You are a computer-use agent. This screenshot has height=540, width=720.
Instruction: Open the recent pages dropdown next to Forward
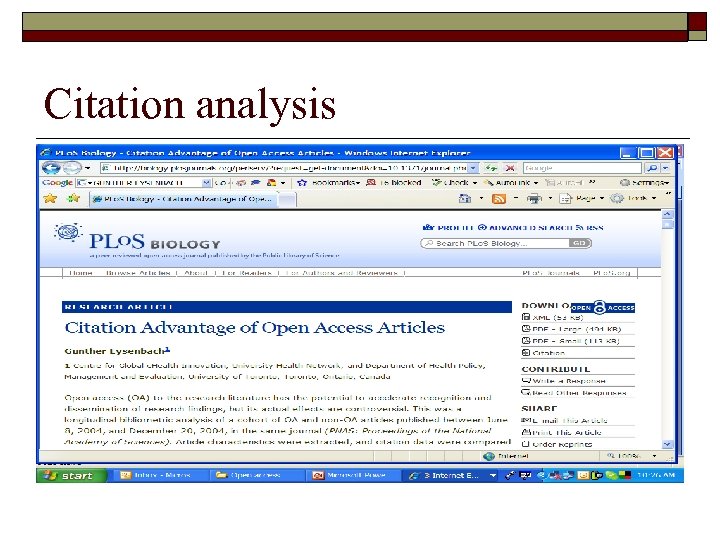(x=87, y=168)
